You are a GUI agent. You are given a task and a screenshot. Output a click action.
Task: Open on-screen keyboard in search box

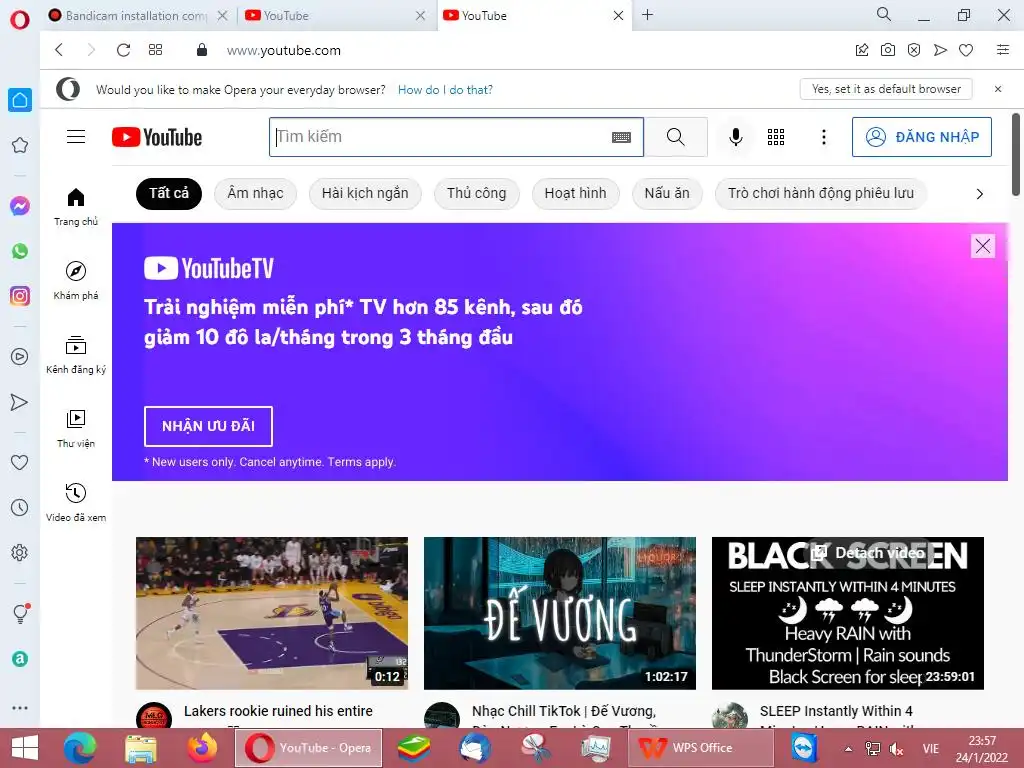(621, 137)
